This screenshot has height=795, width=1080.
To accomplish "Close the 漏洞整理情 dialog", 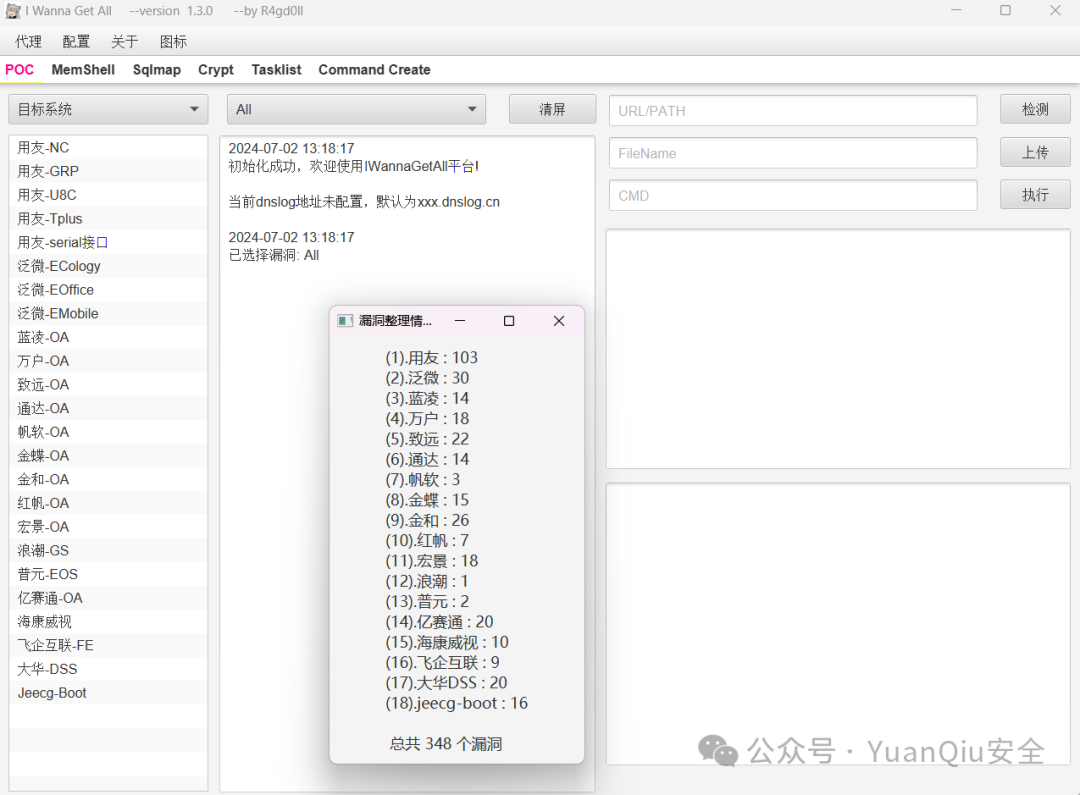I will point(559,321).
